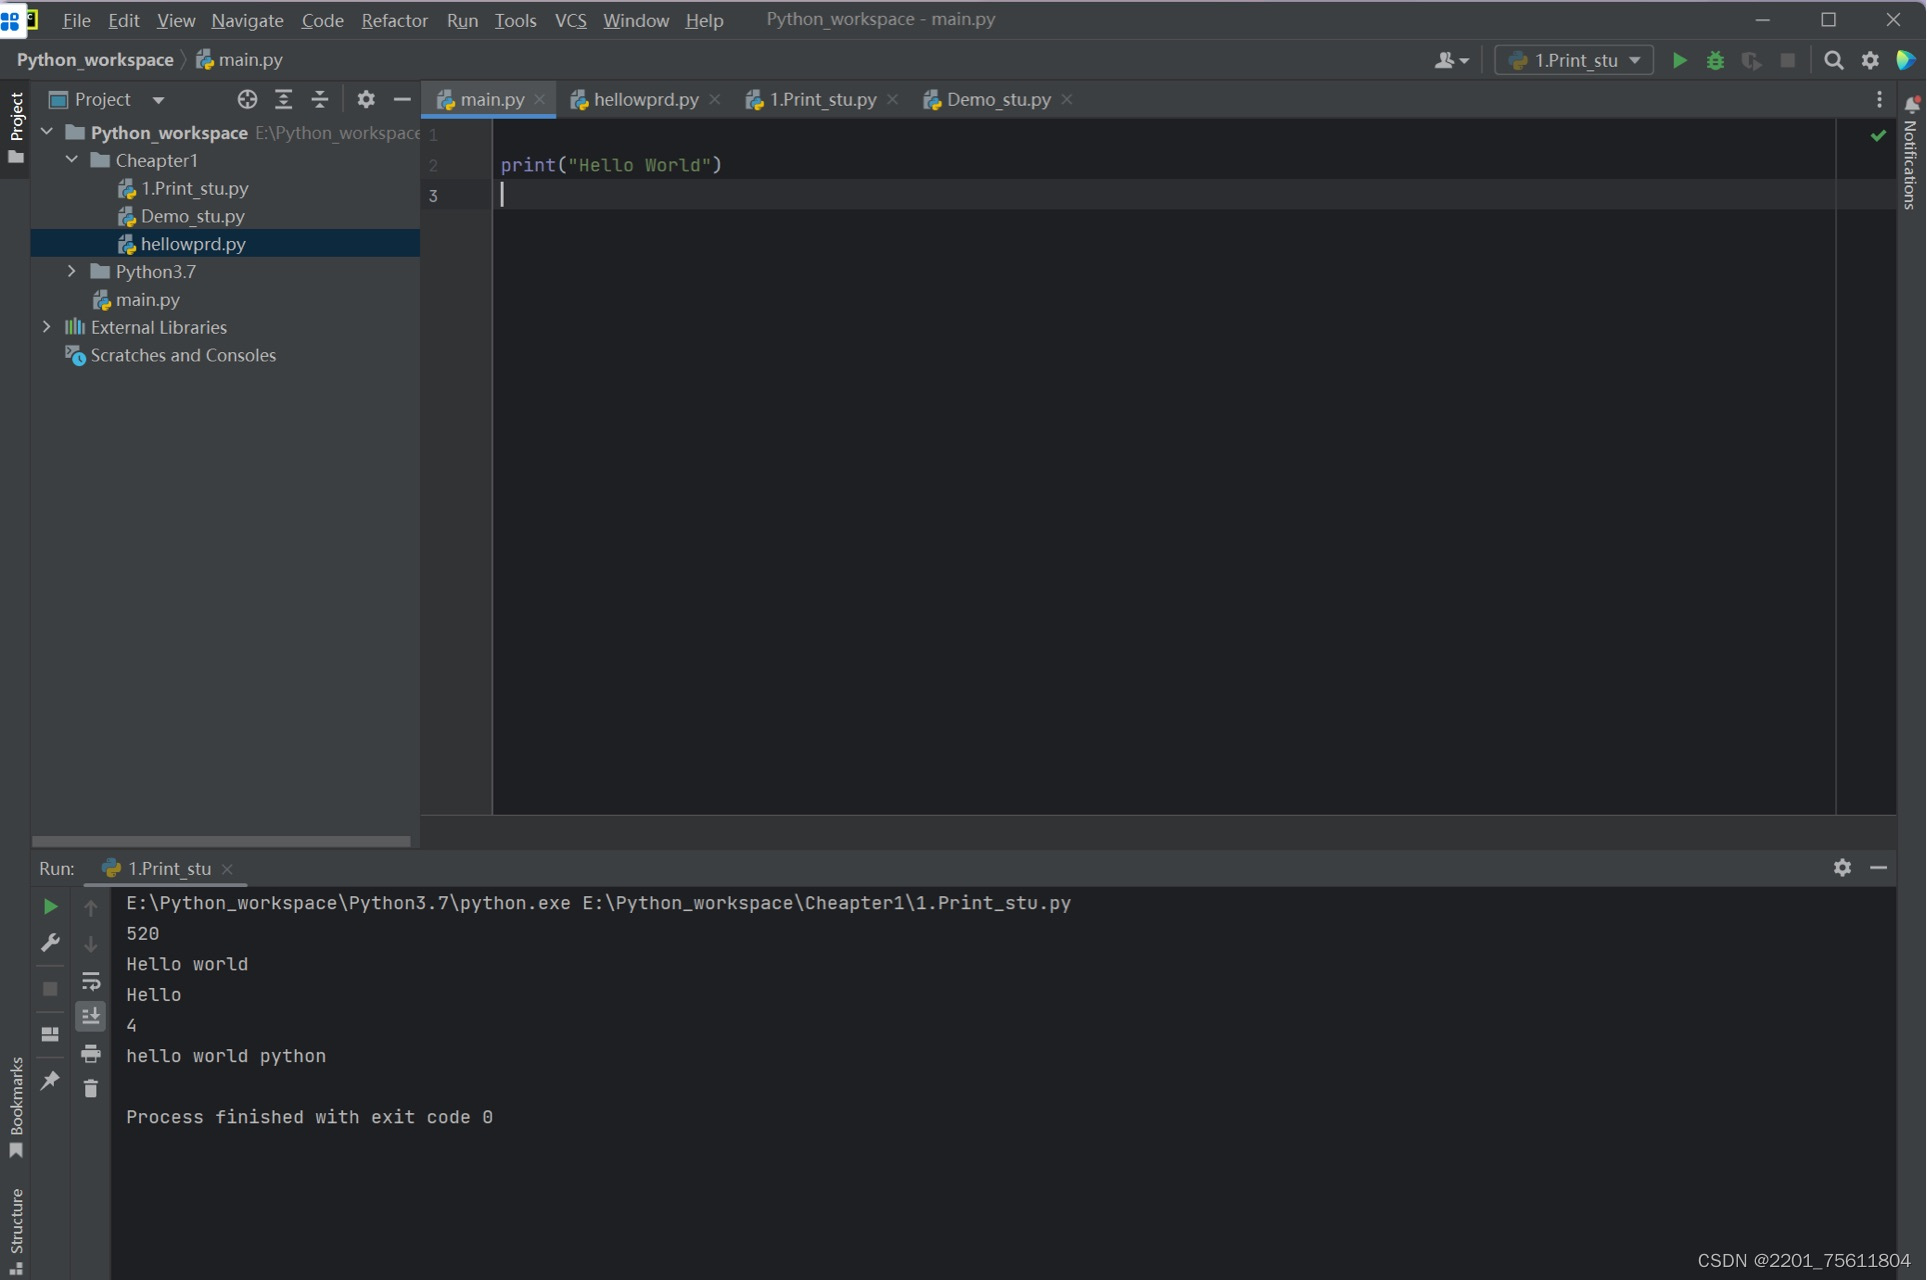This screenshot has height=1280, width=1927.
Task: Close the main.py tab
Action: click(x=540, y=99)
